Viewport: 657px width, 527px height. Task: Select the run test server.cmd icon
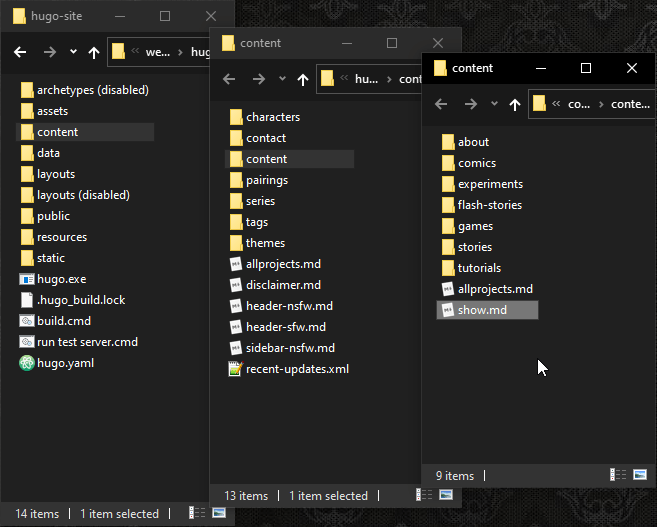[x=28, y=342]
